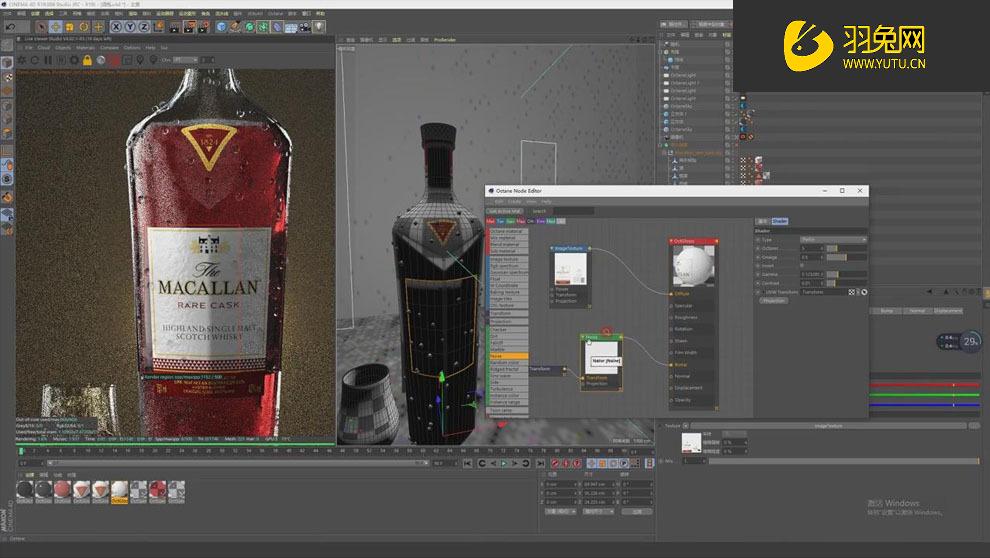Toggle the X axis lock
Screen dimensions: 990x558
click(x=116, y=27)
